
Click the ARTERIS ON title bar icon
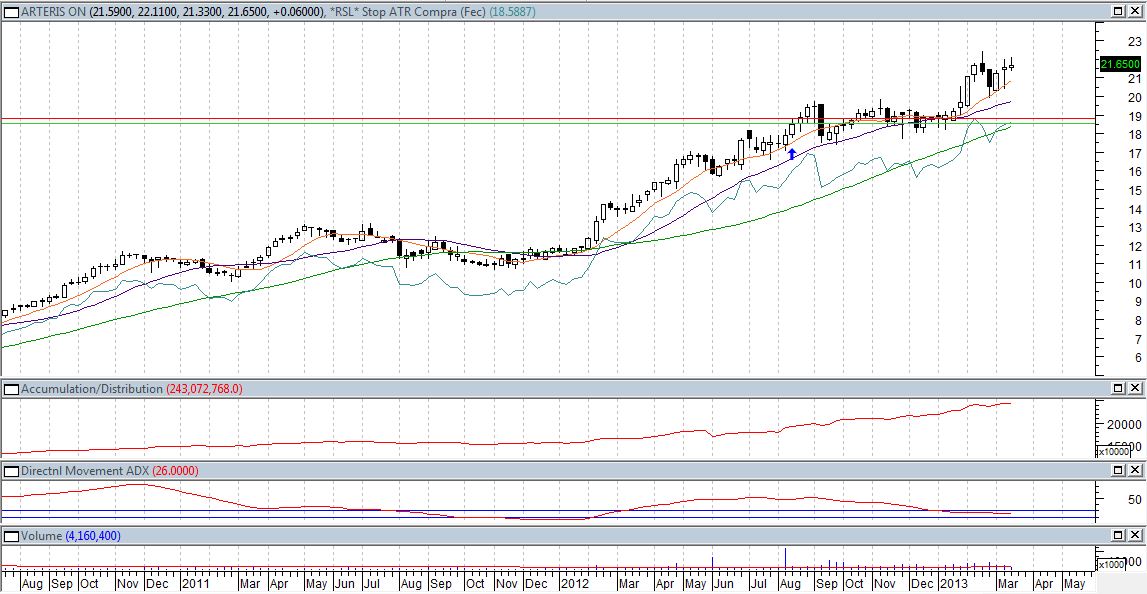coord(10,10)
